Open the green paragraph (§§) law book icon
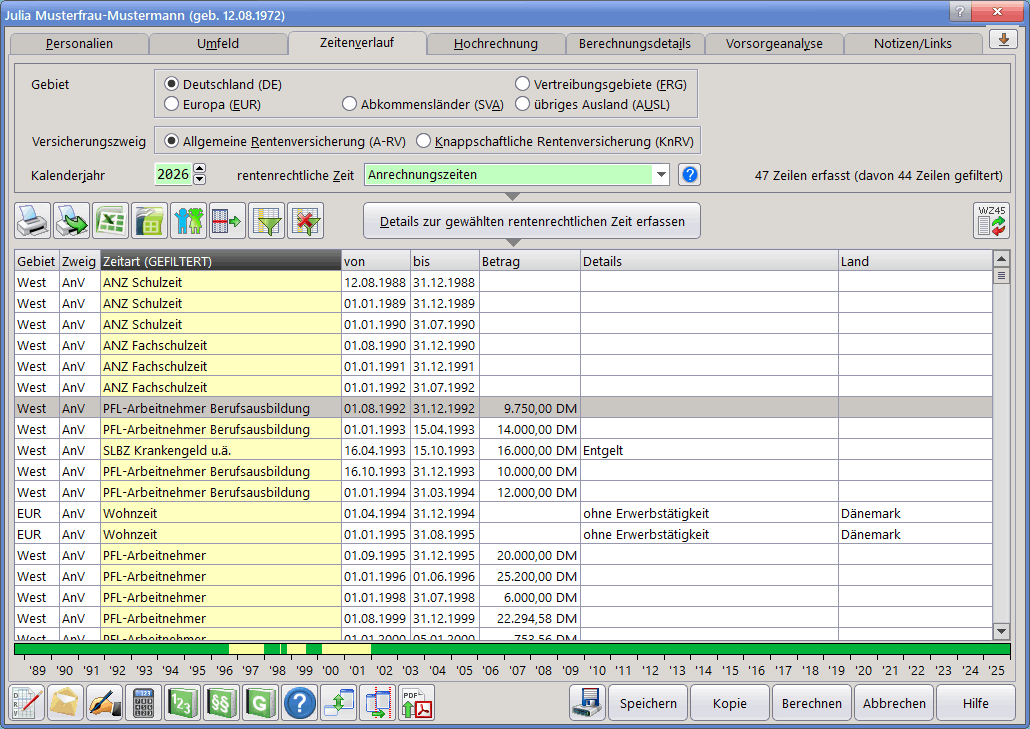Viewport: 1030px width, 729px height. 221,703
